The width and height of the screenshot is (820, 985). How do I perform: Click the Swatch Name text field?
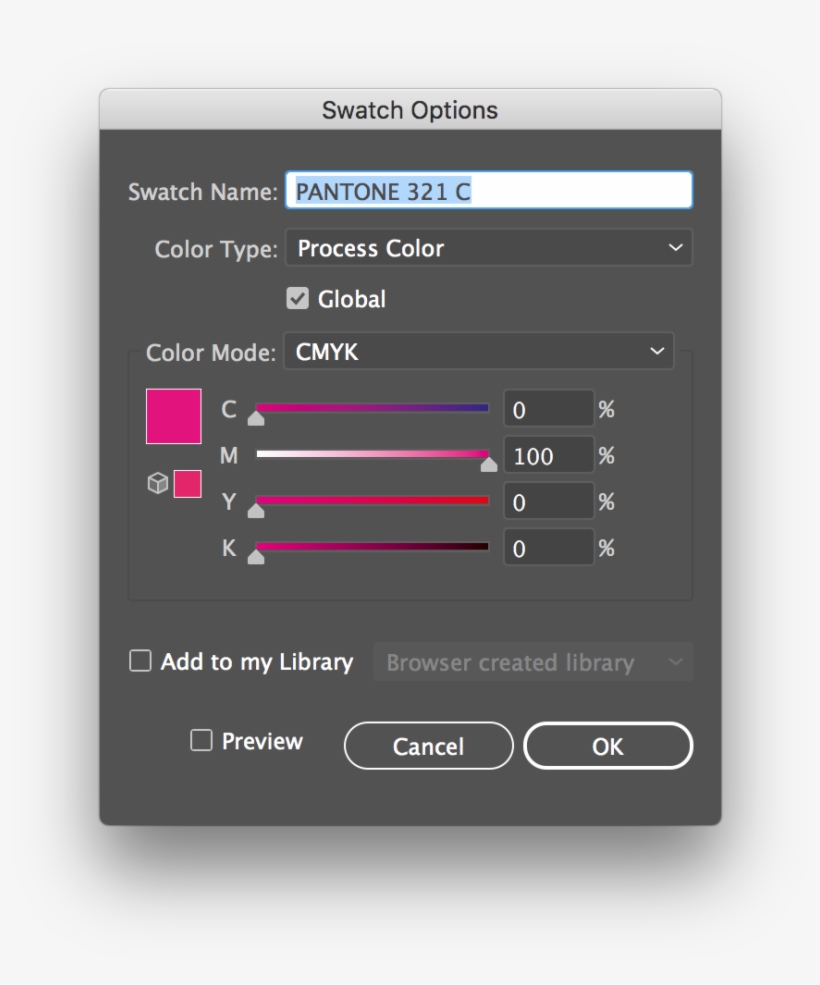click(x=488, y=191)
